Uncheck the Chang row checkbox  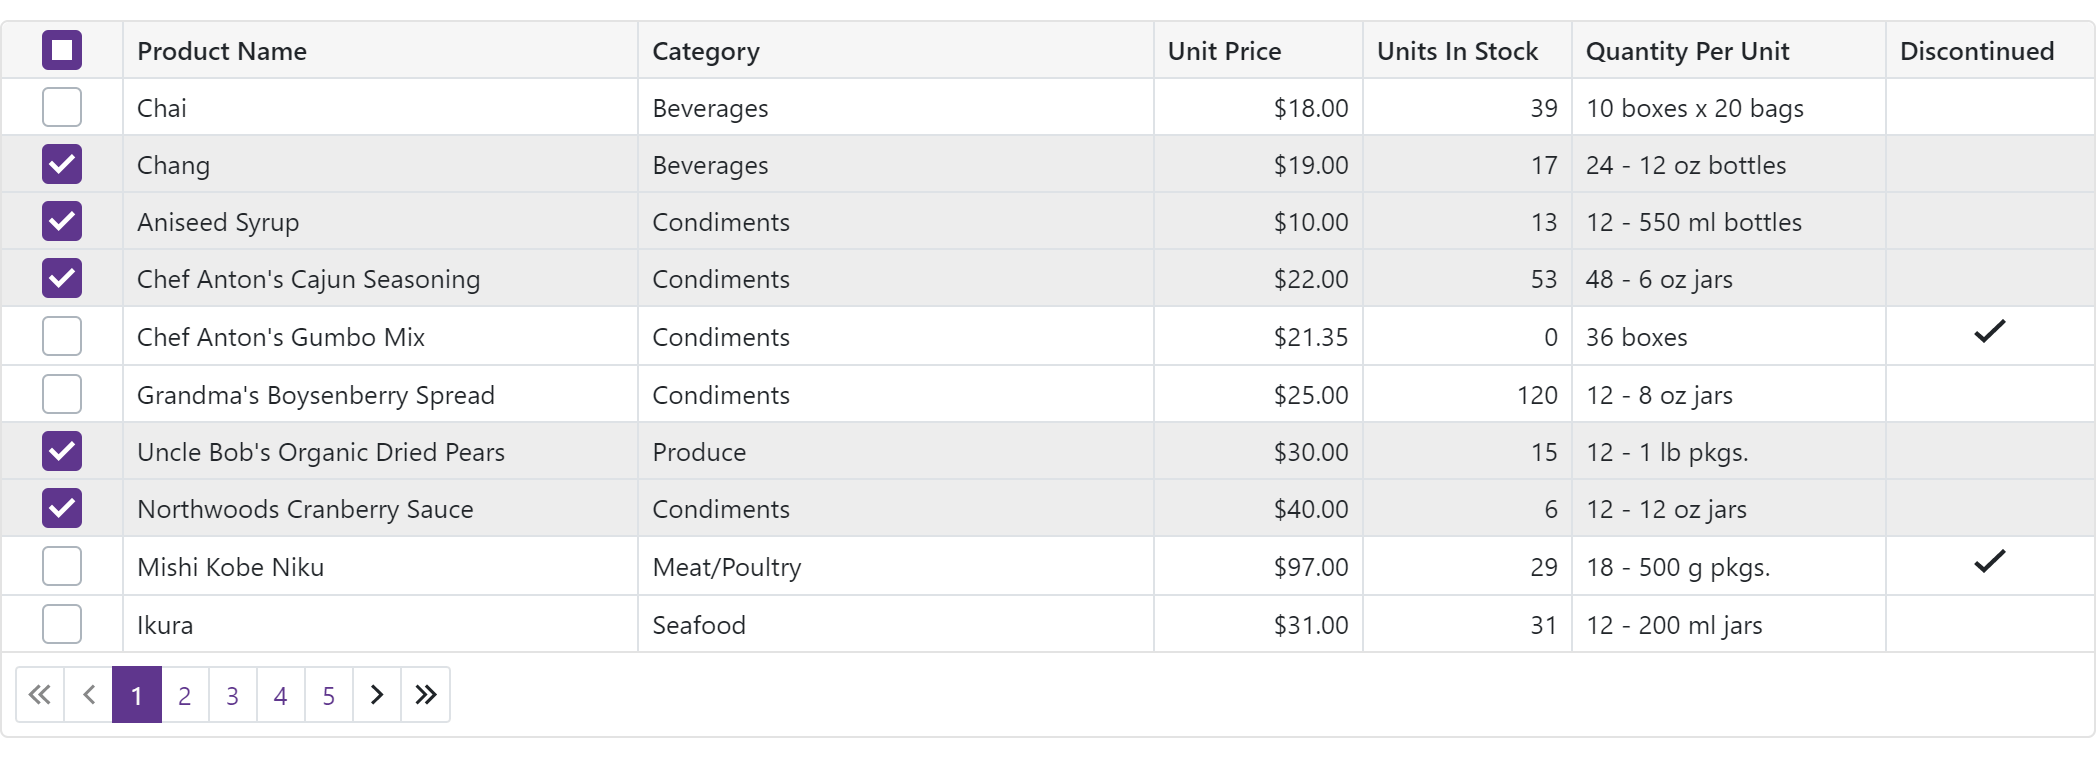(x=62, y=164)
